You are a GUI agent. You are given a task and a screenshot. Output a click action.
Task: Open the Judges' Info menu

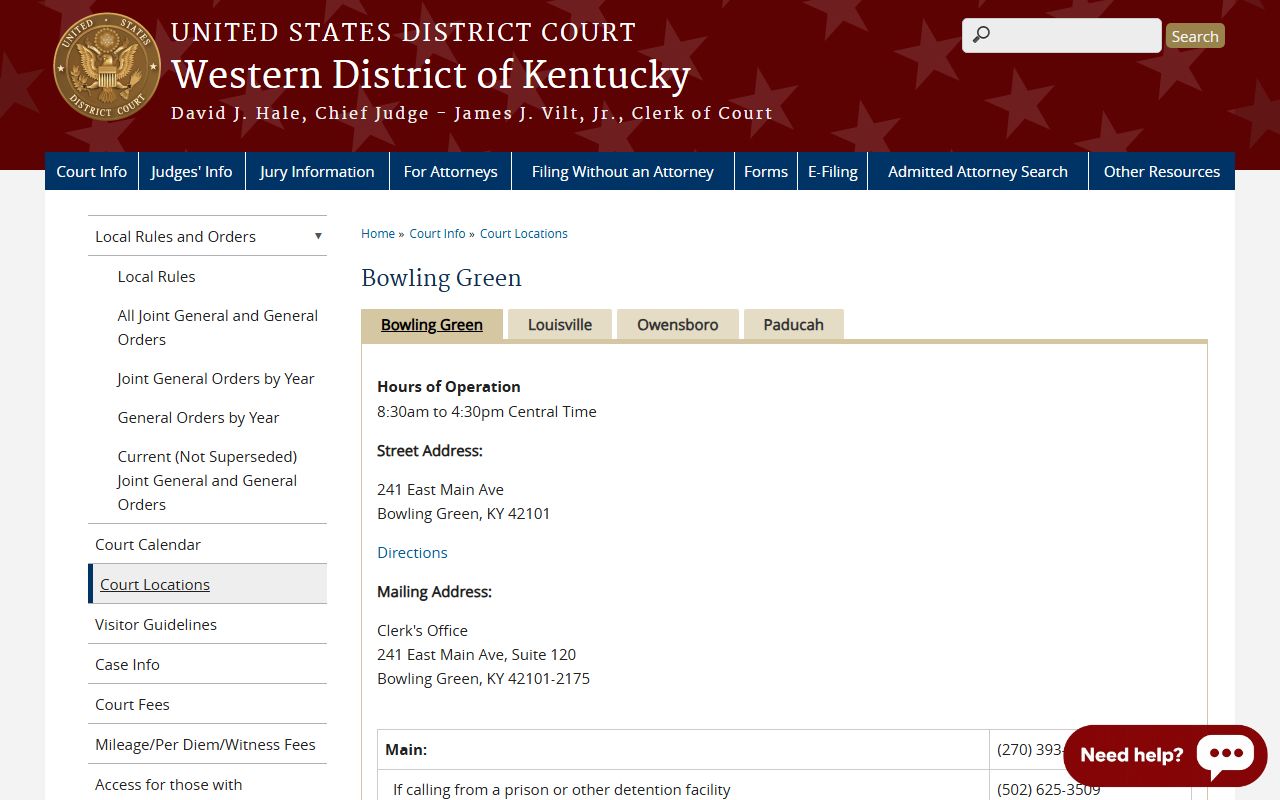click(x=192, y=171)
